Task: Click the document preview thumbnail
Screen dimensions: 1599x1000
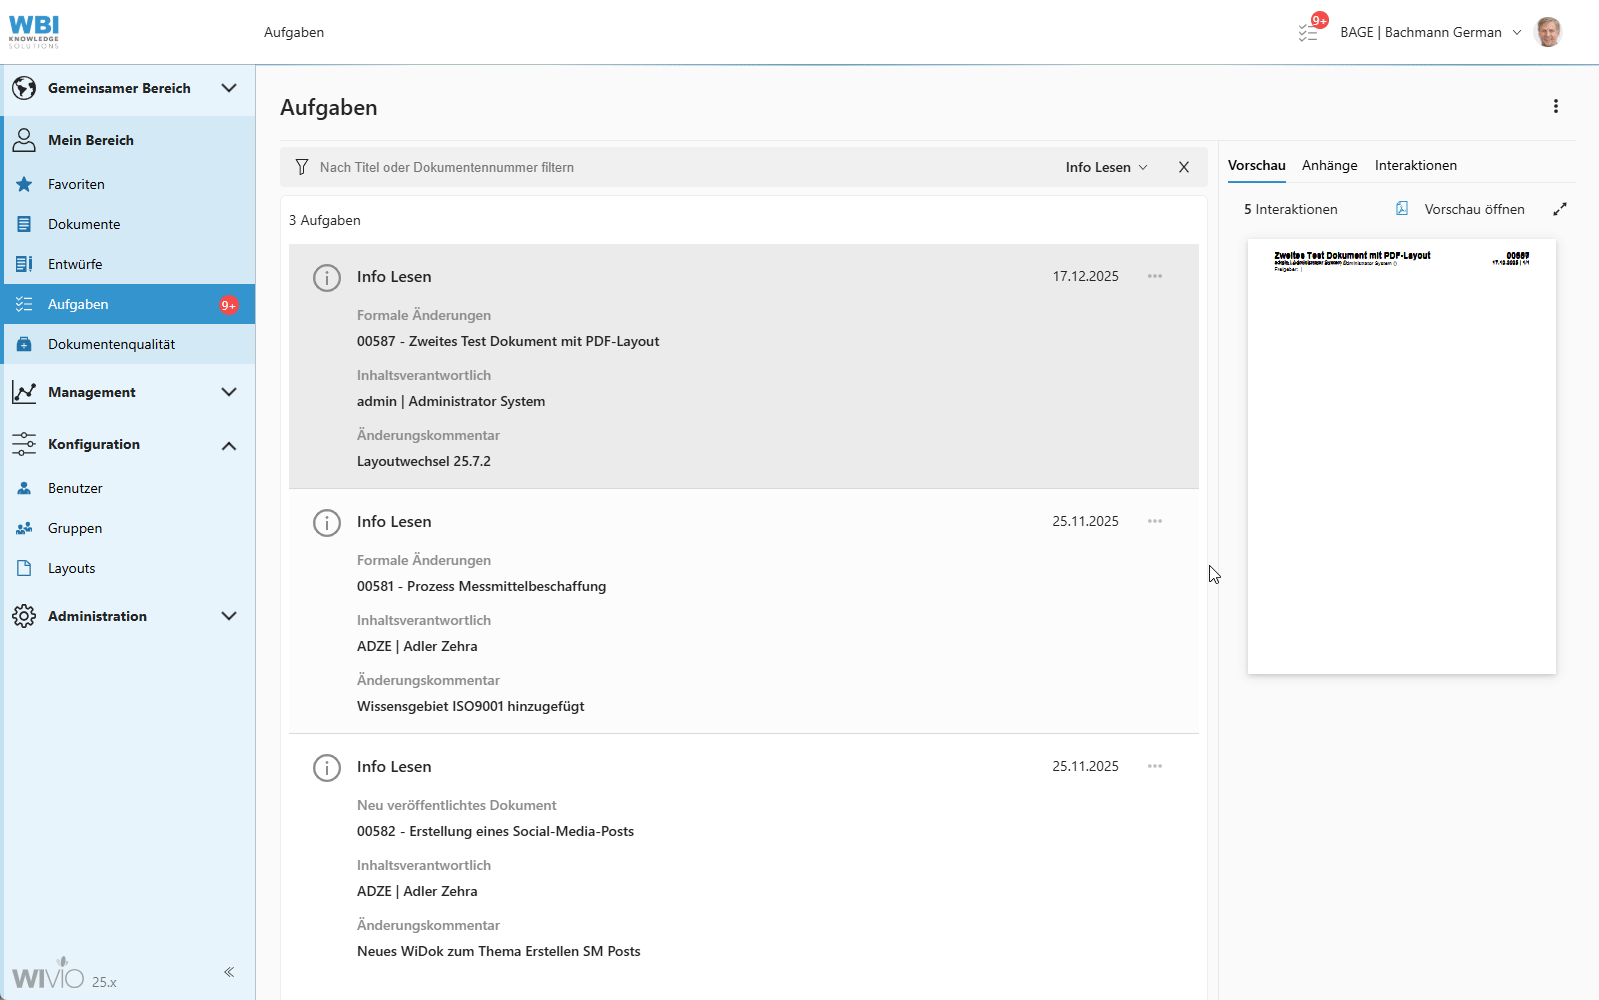Action: tap(1401, 456)
